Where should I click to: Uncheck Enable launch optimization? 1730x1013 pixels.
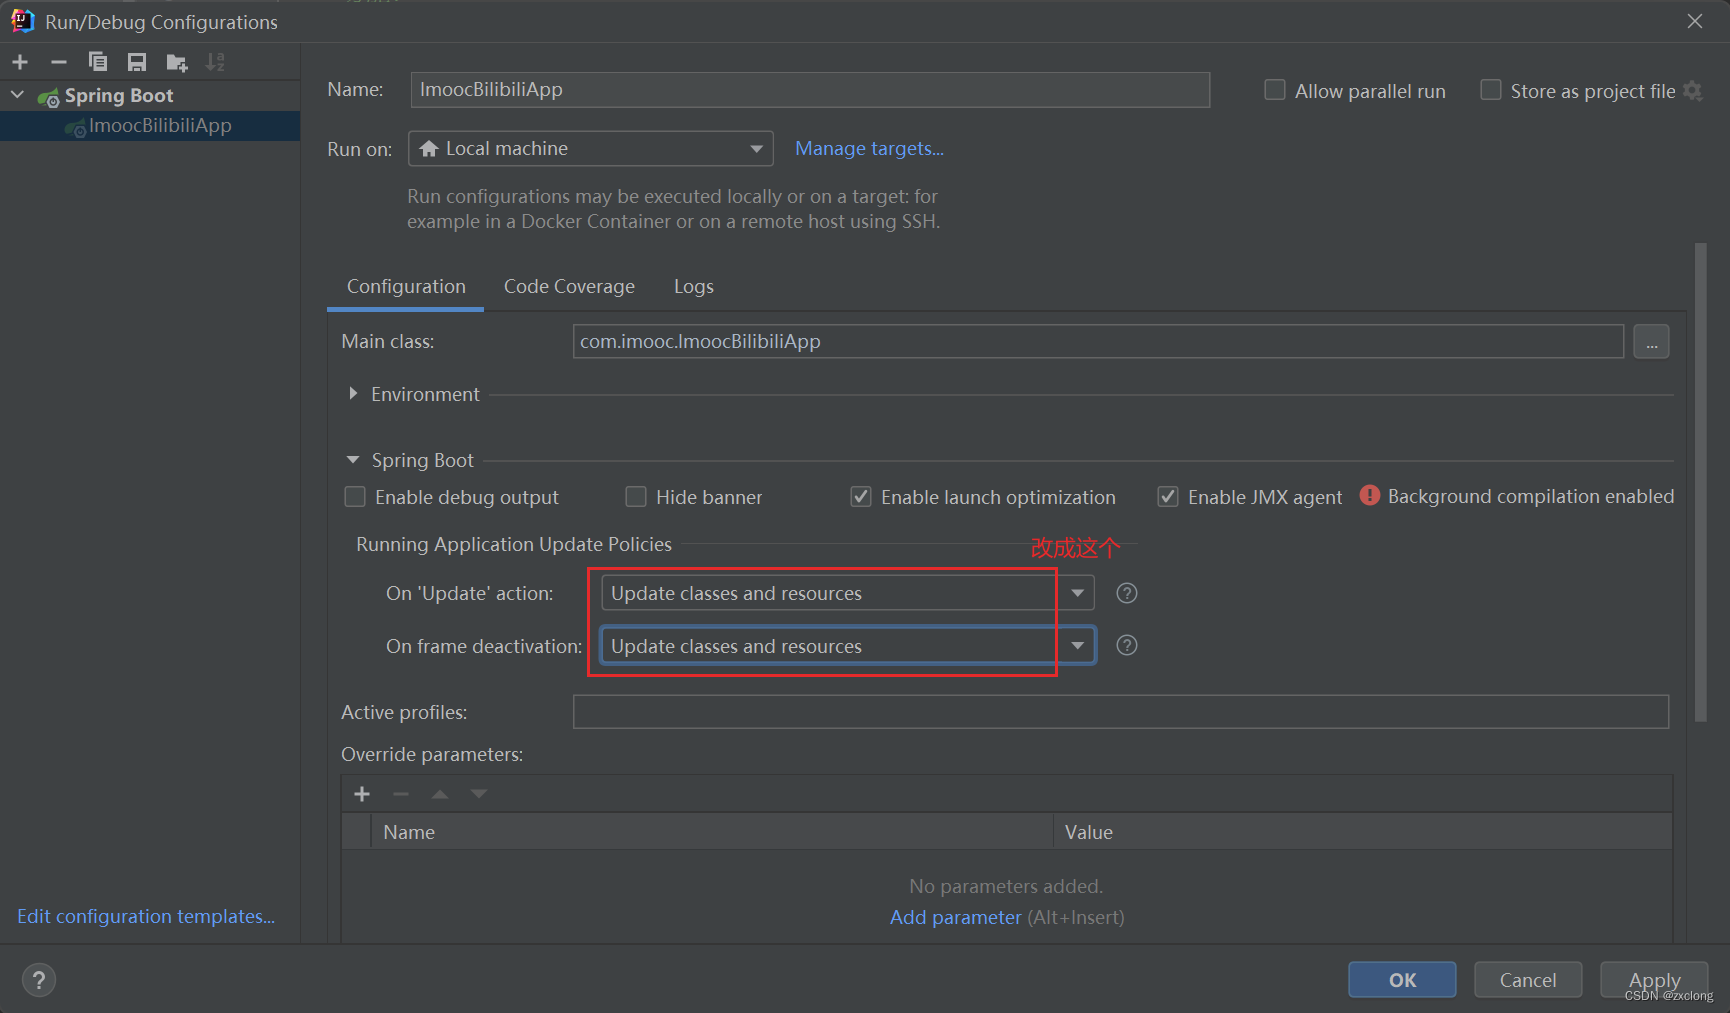(x=861, y=497)
